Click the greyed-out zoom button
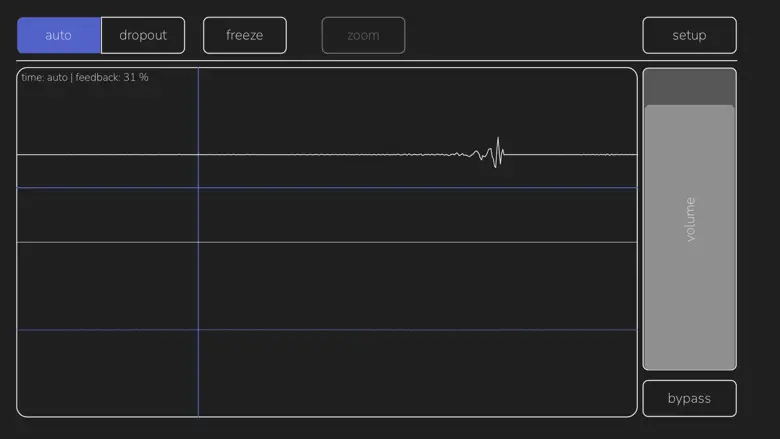The width and height of the screenshot is (780, 439). coord(363,35)
